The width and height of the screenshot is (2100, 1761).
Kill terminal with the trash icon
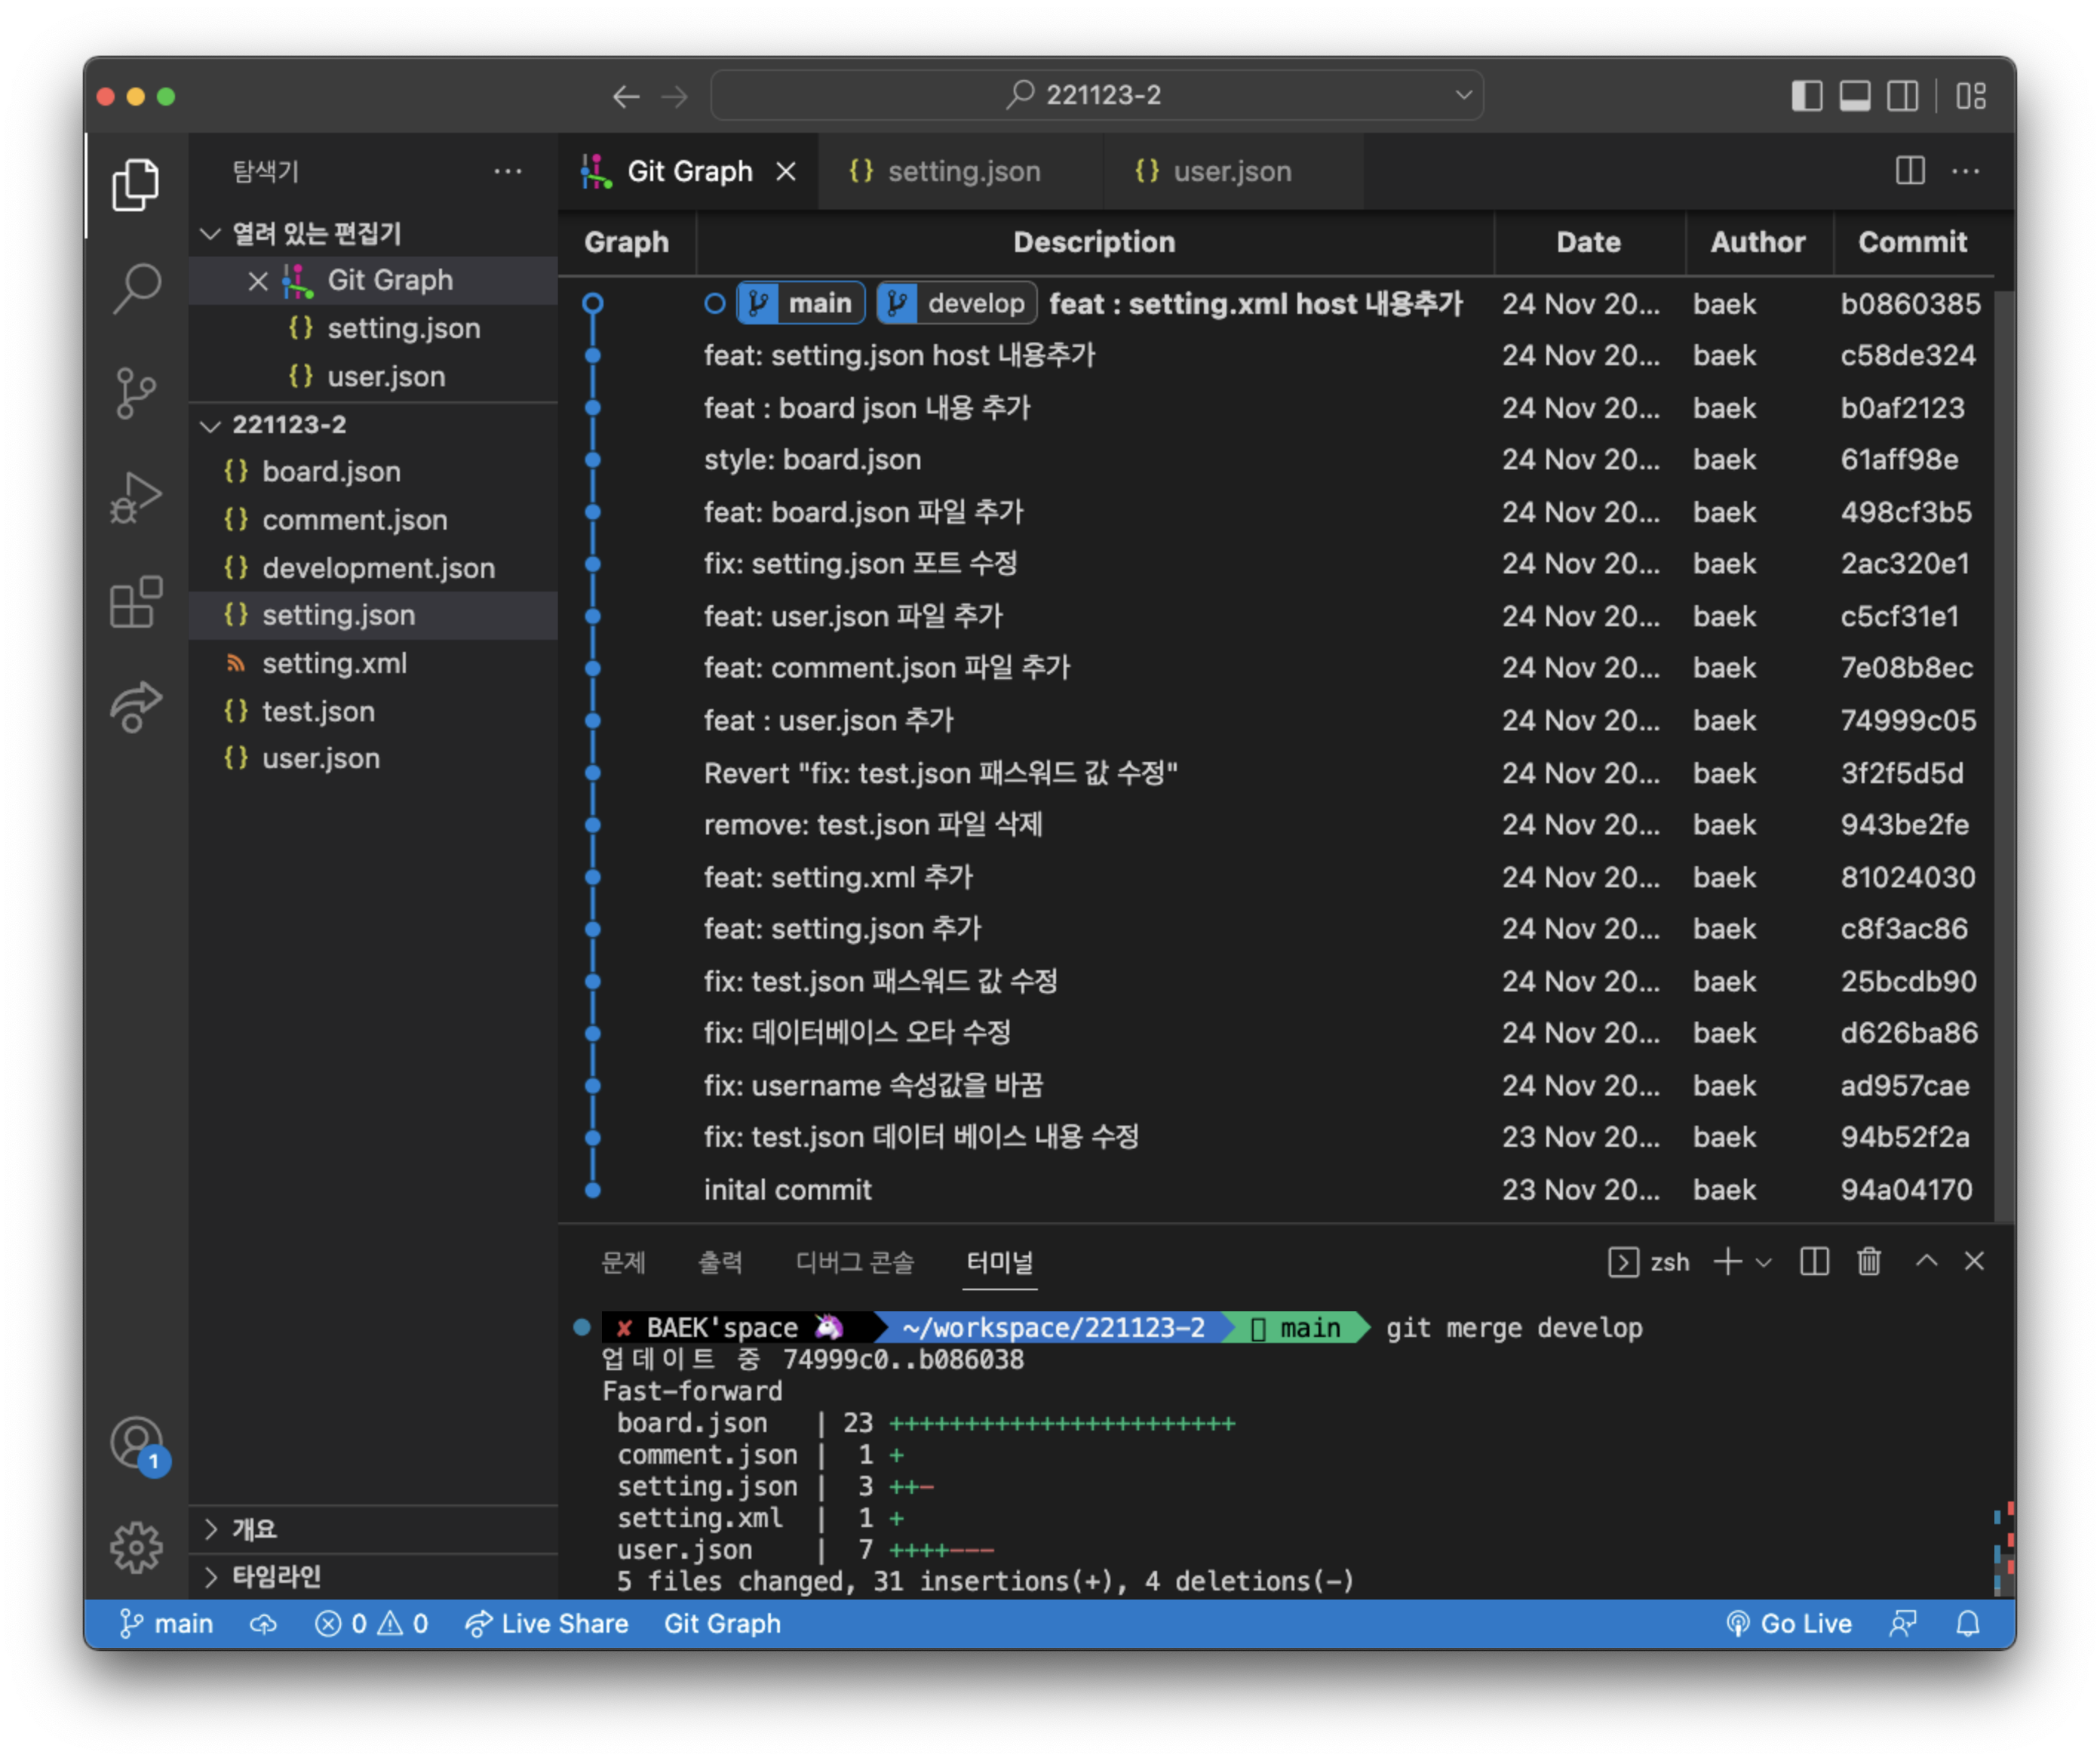pos(1868,1262)
